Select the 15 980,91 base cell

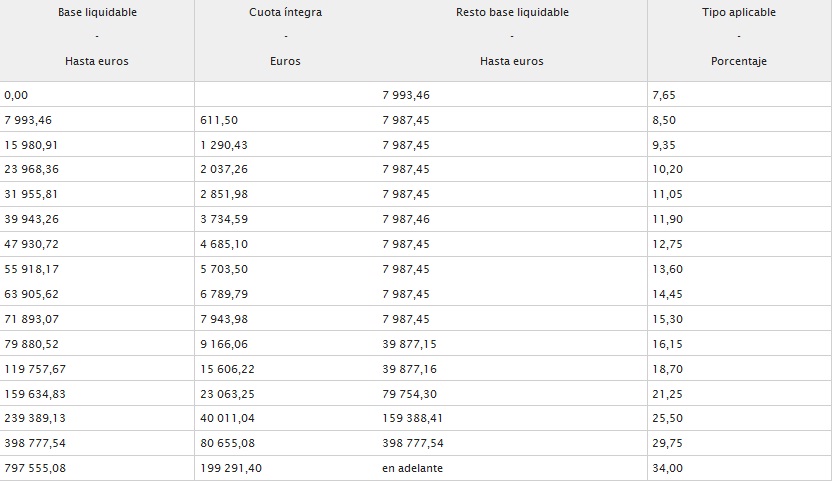(x=97, y=144)
